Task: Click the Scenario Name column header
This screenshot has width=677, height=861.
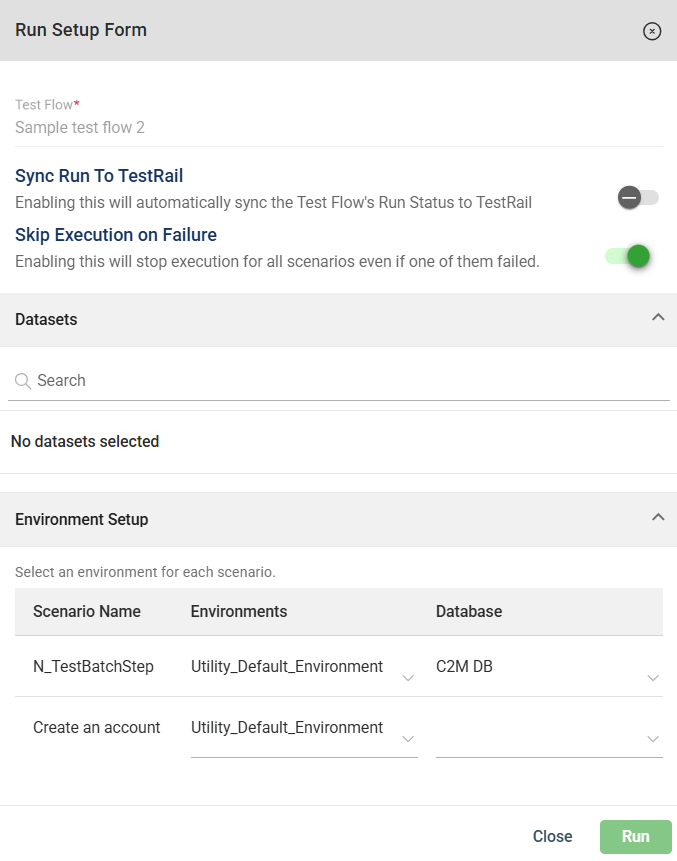Action: [x=87, y=611]
